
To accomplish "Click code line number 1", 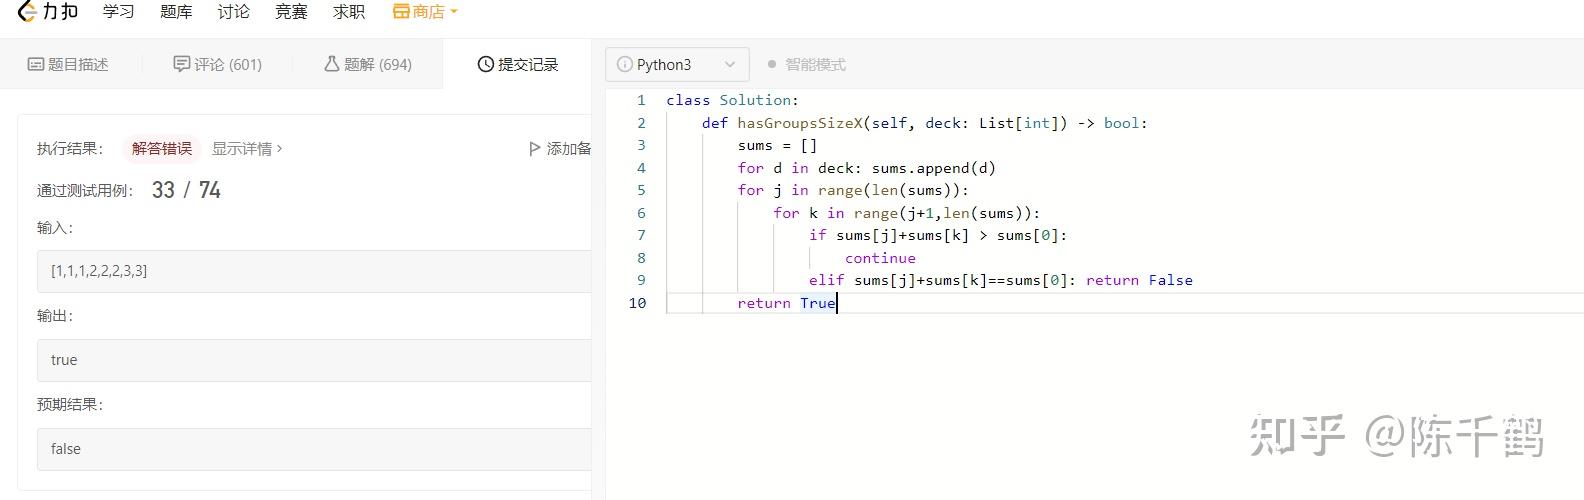I will (x=641, y=100).
